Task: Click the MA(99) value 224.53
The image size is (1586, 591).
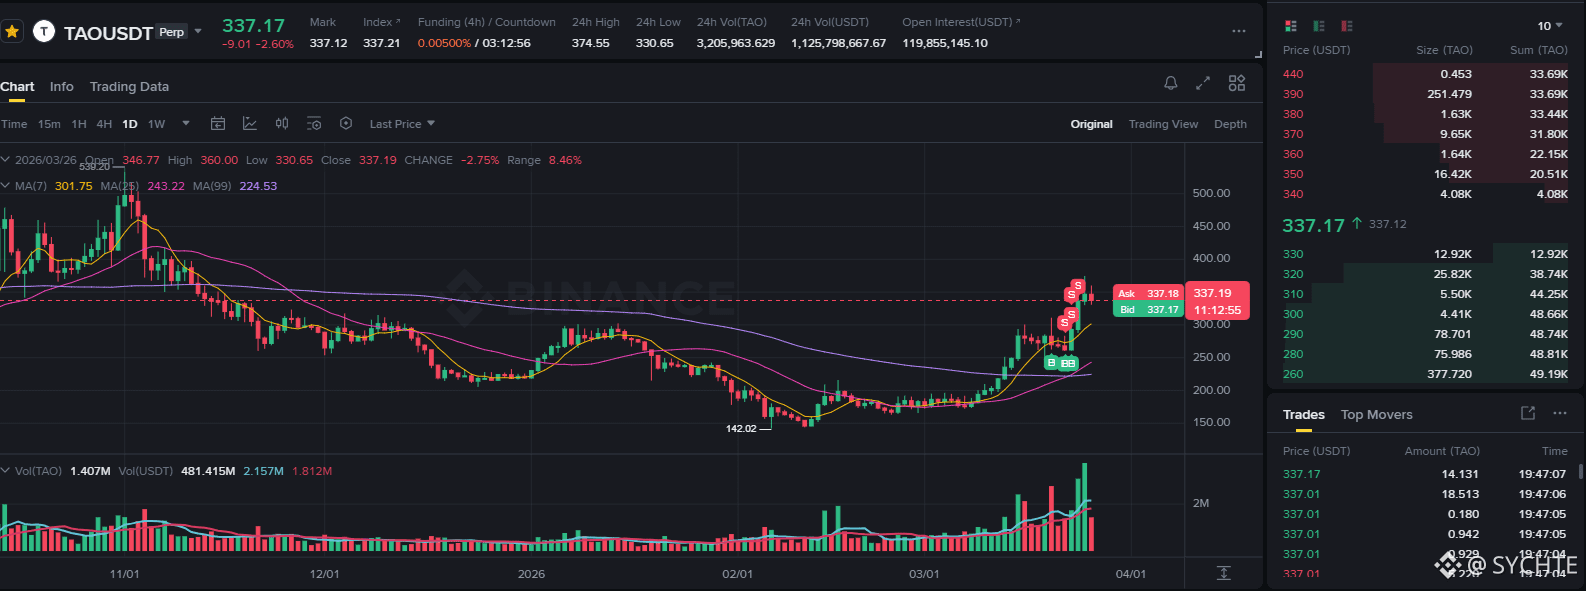Action: coord(258,186)
